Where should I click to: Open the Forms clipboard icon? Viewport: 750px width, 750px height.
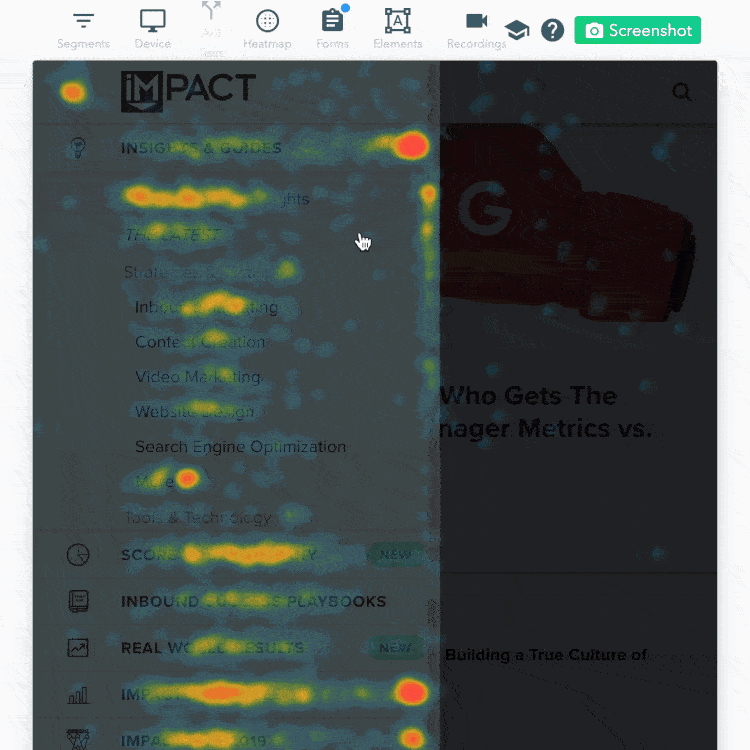tap(332, 21)
